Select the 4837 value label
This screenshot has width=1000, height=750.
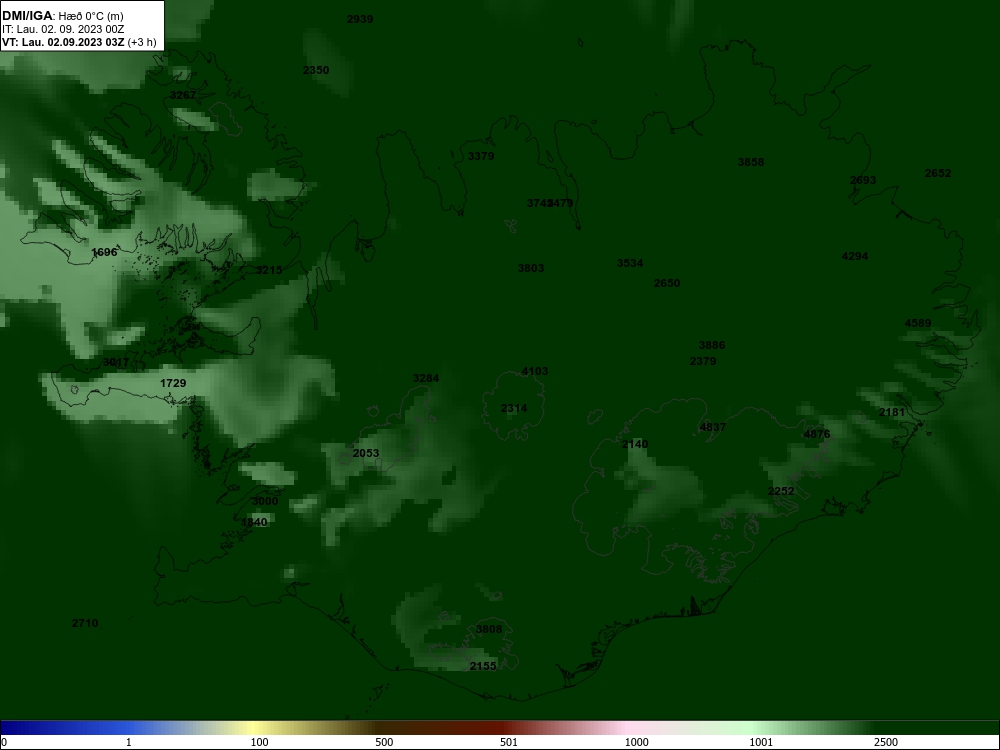coord(712,427)
